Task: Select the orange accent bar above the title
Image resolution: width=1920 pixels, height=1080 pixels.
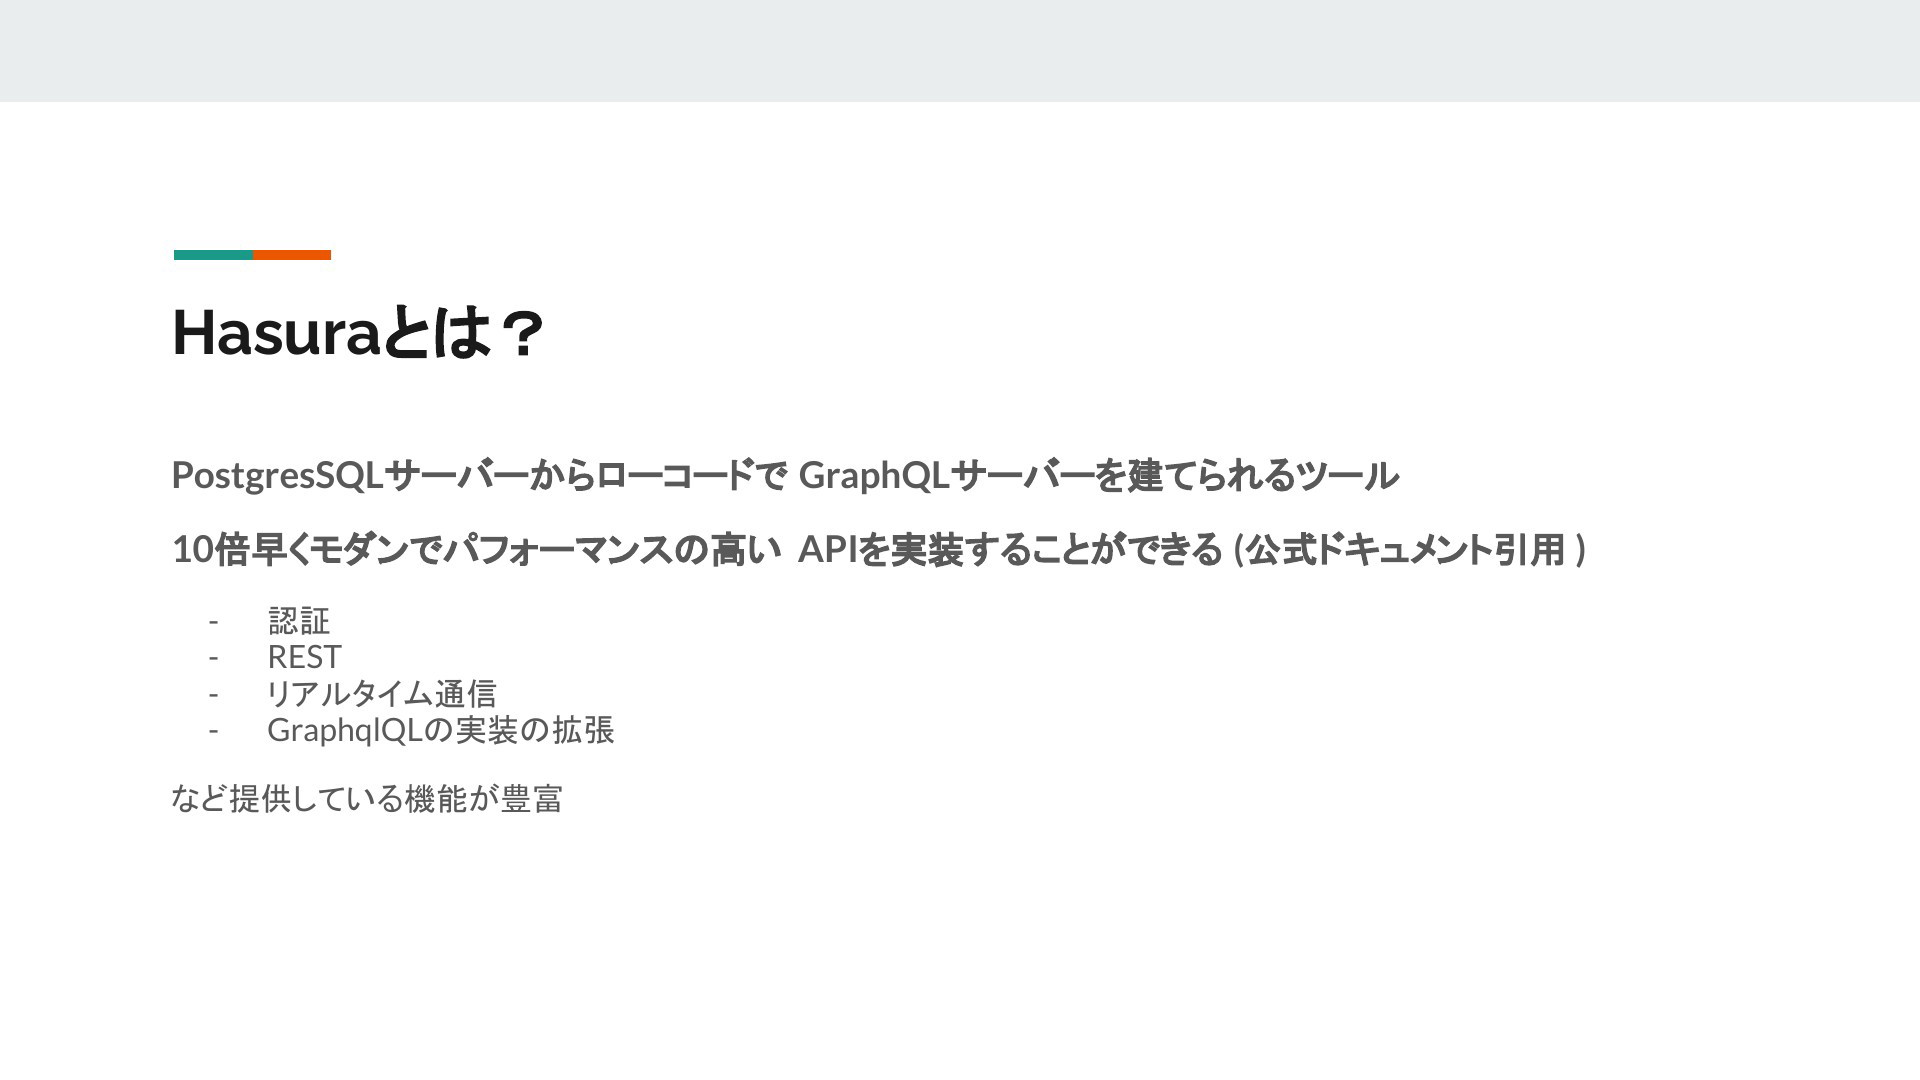Action: coord(292,255)
